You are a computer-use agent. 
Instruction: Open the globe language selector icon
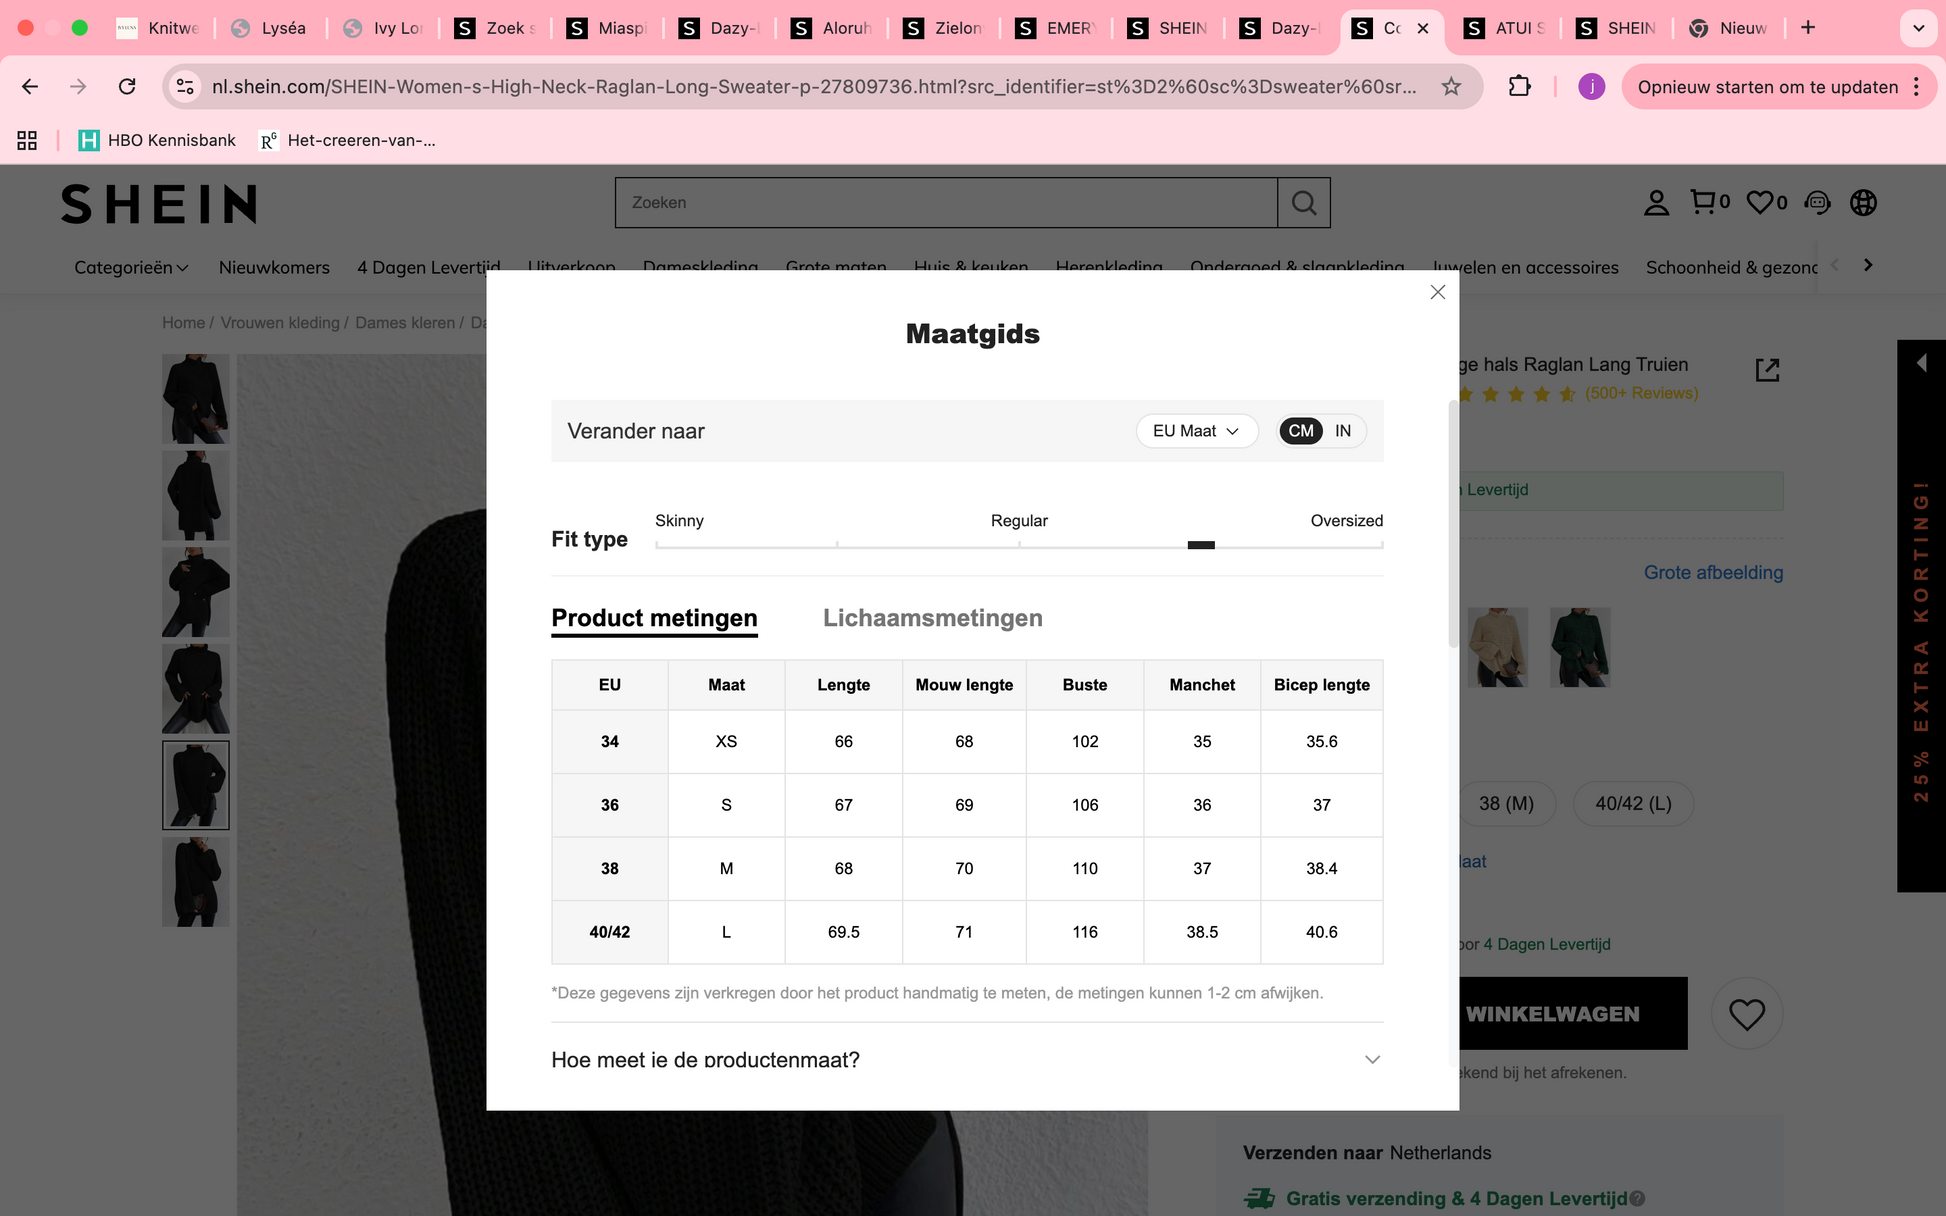pyautogui.click(x=1863, y=203)
